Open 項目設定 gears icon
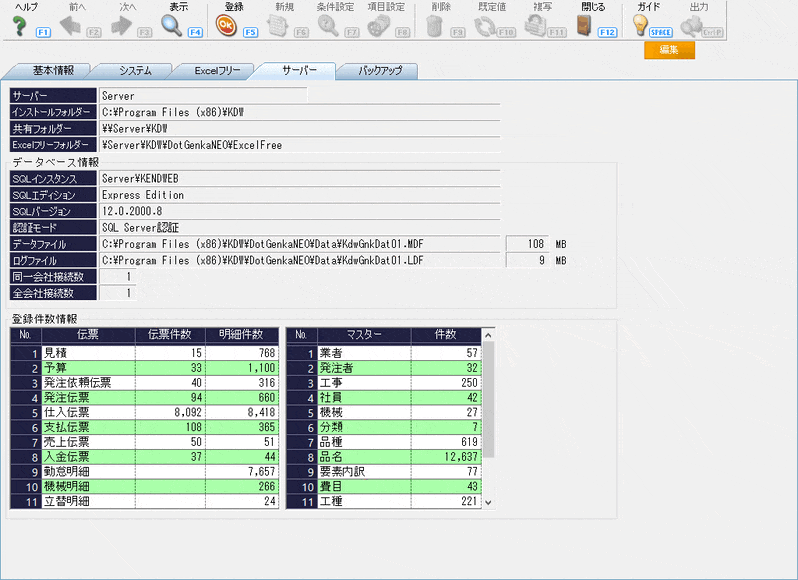798x580 pixels. pos(379,25)
